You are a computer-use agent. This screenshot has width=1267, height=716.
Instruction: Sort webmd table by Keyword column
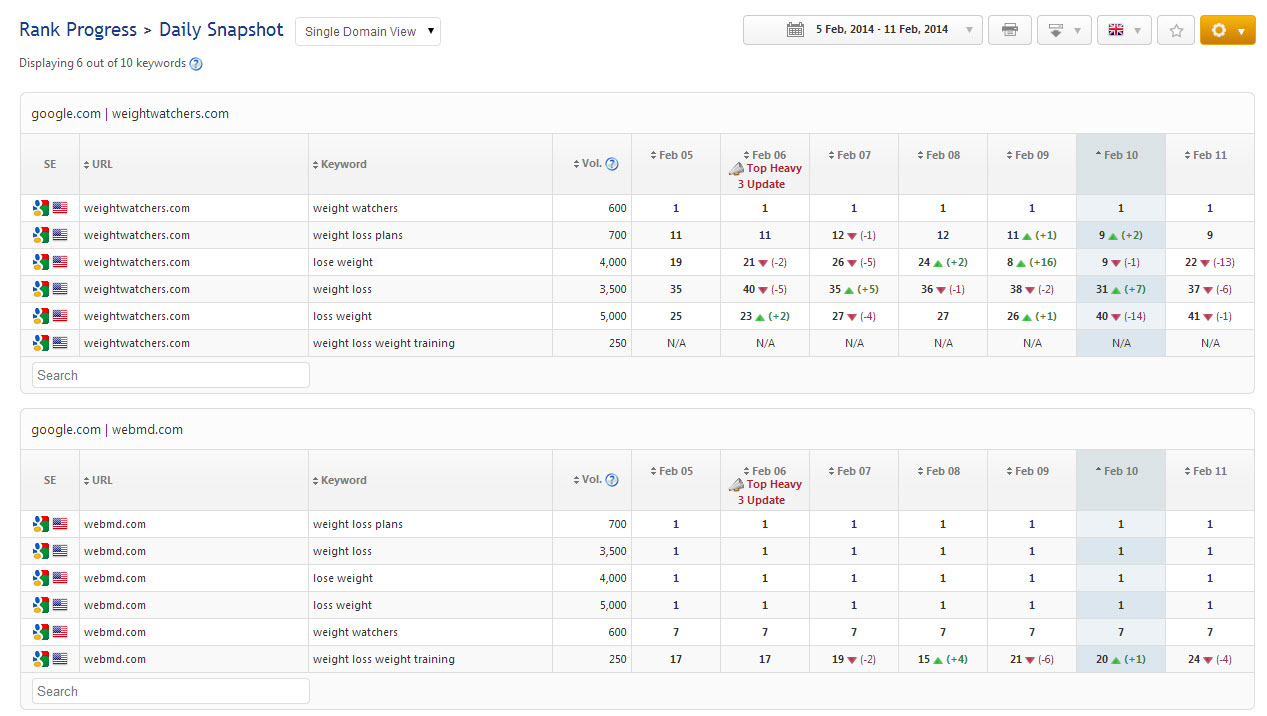(x=343, y=480)
